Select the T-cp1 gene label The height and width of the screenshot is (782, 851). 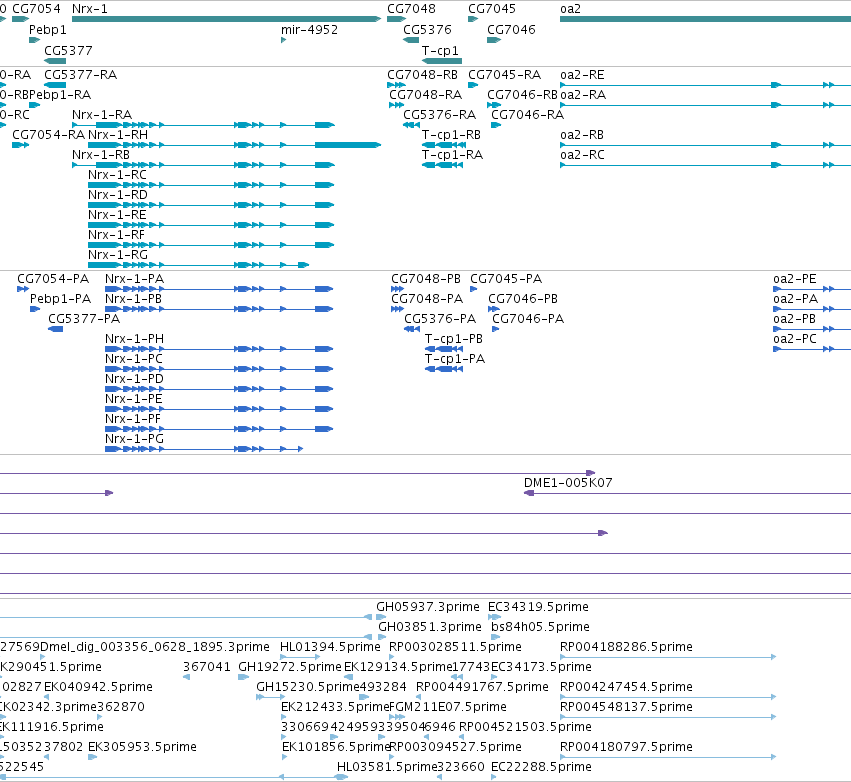(x=440, y=50)
